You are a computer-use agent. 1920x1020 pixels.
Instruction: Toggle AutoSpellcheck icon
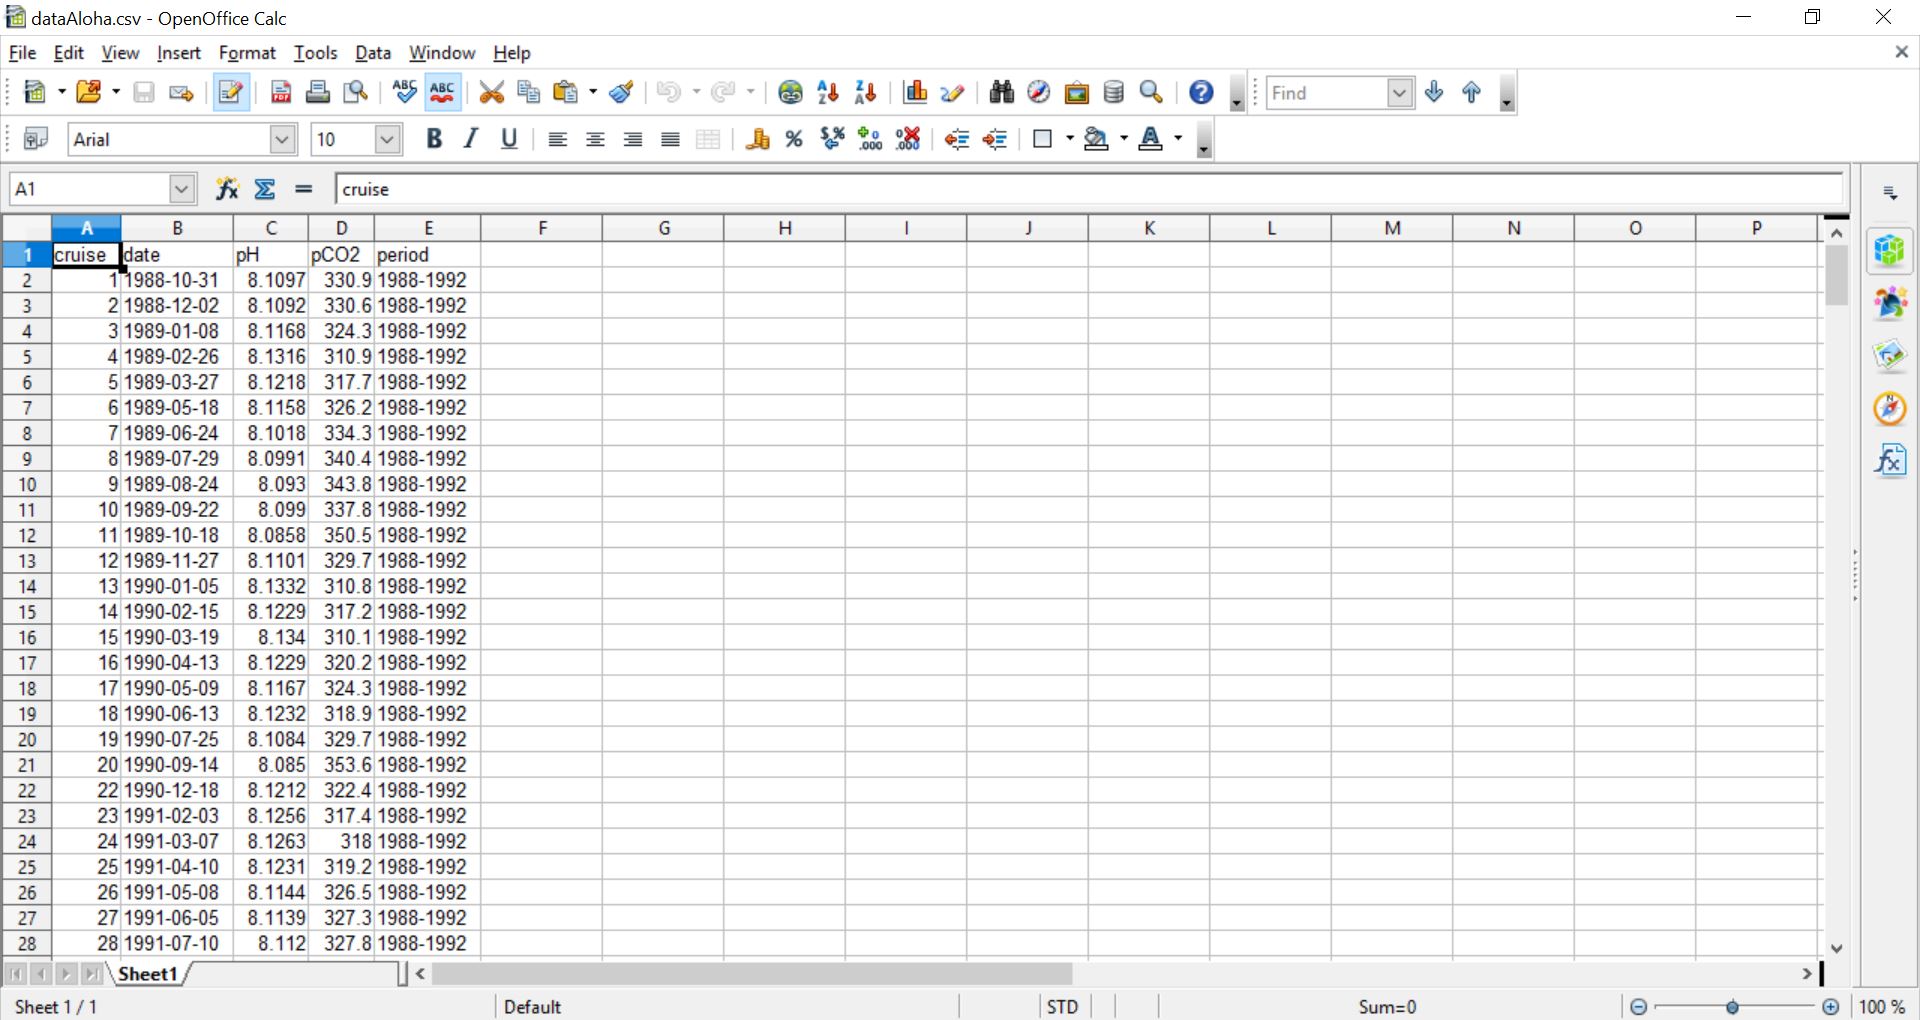[442, 92]
